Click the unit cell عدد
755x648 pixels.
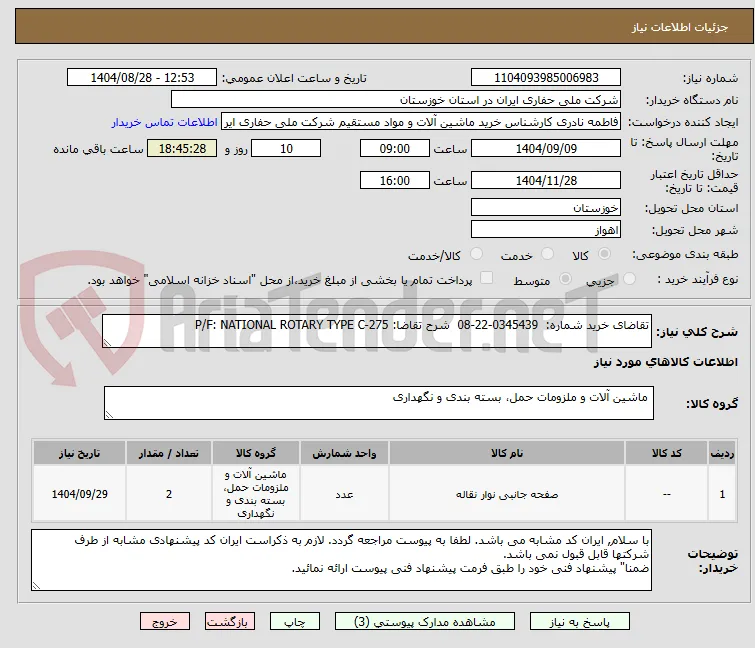pyautogui.click(x=344, y=494)
